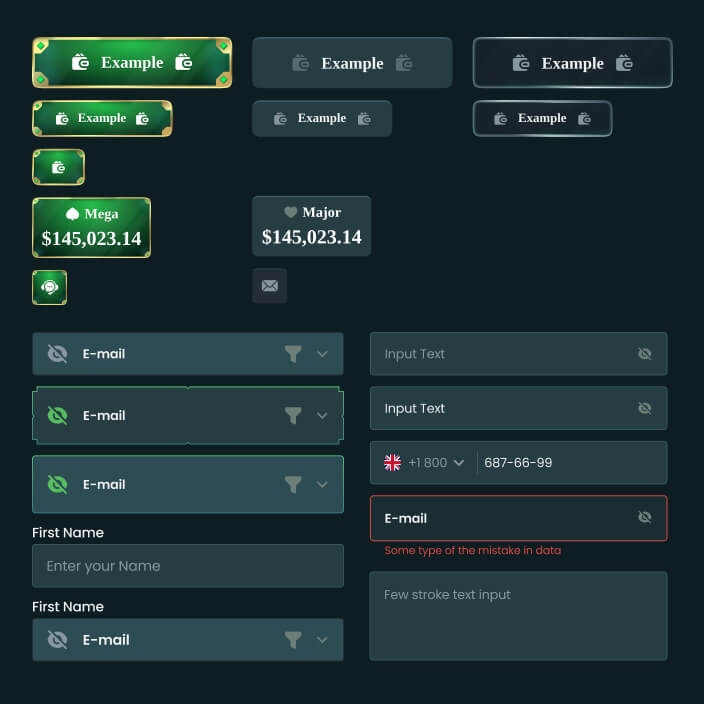The image size is (704, 704).
Task: Toggle eye-off icon in E-mail dropdown under First Name label
Action: click(57, 640)
